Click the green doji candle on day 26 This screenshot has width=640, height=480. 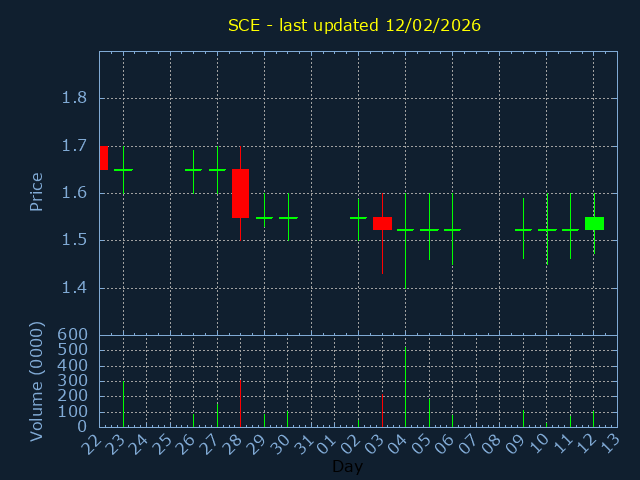[x=193, y=170]
